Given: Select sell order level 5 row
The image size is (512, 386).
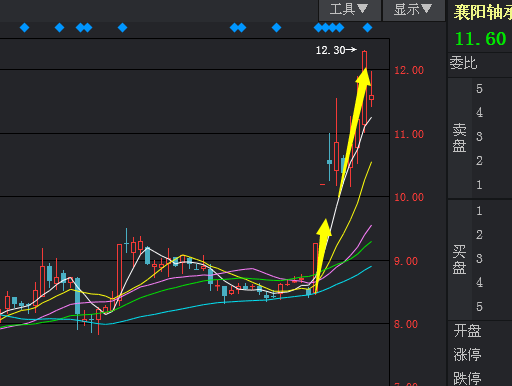Looking at the screenshot, I should (x=492, y=89).
